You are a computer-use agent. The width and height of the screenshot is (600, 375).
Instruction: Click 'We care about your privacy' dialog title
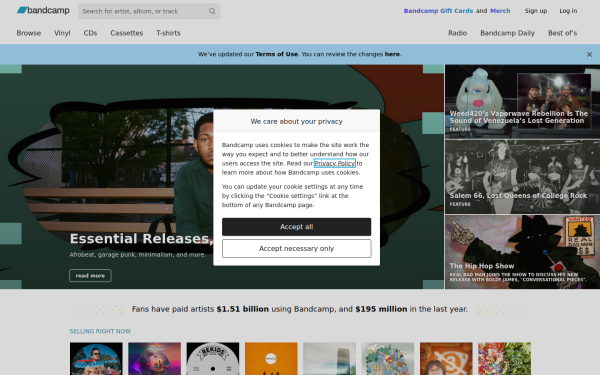click(x=297, y=121)
